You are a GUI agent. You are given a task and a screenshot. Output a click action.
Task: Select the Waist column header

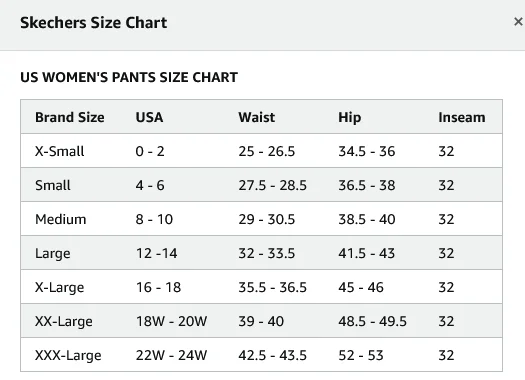tap(256, 118)
